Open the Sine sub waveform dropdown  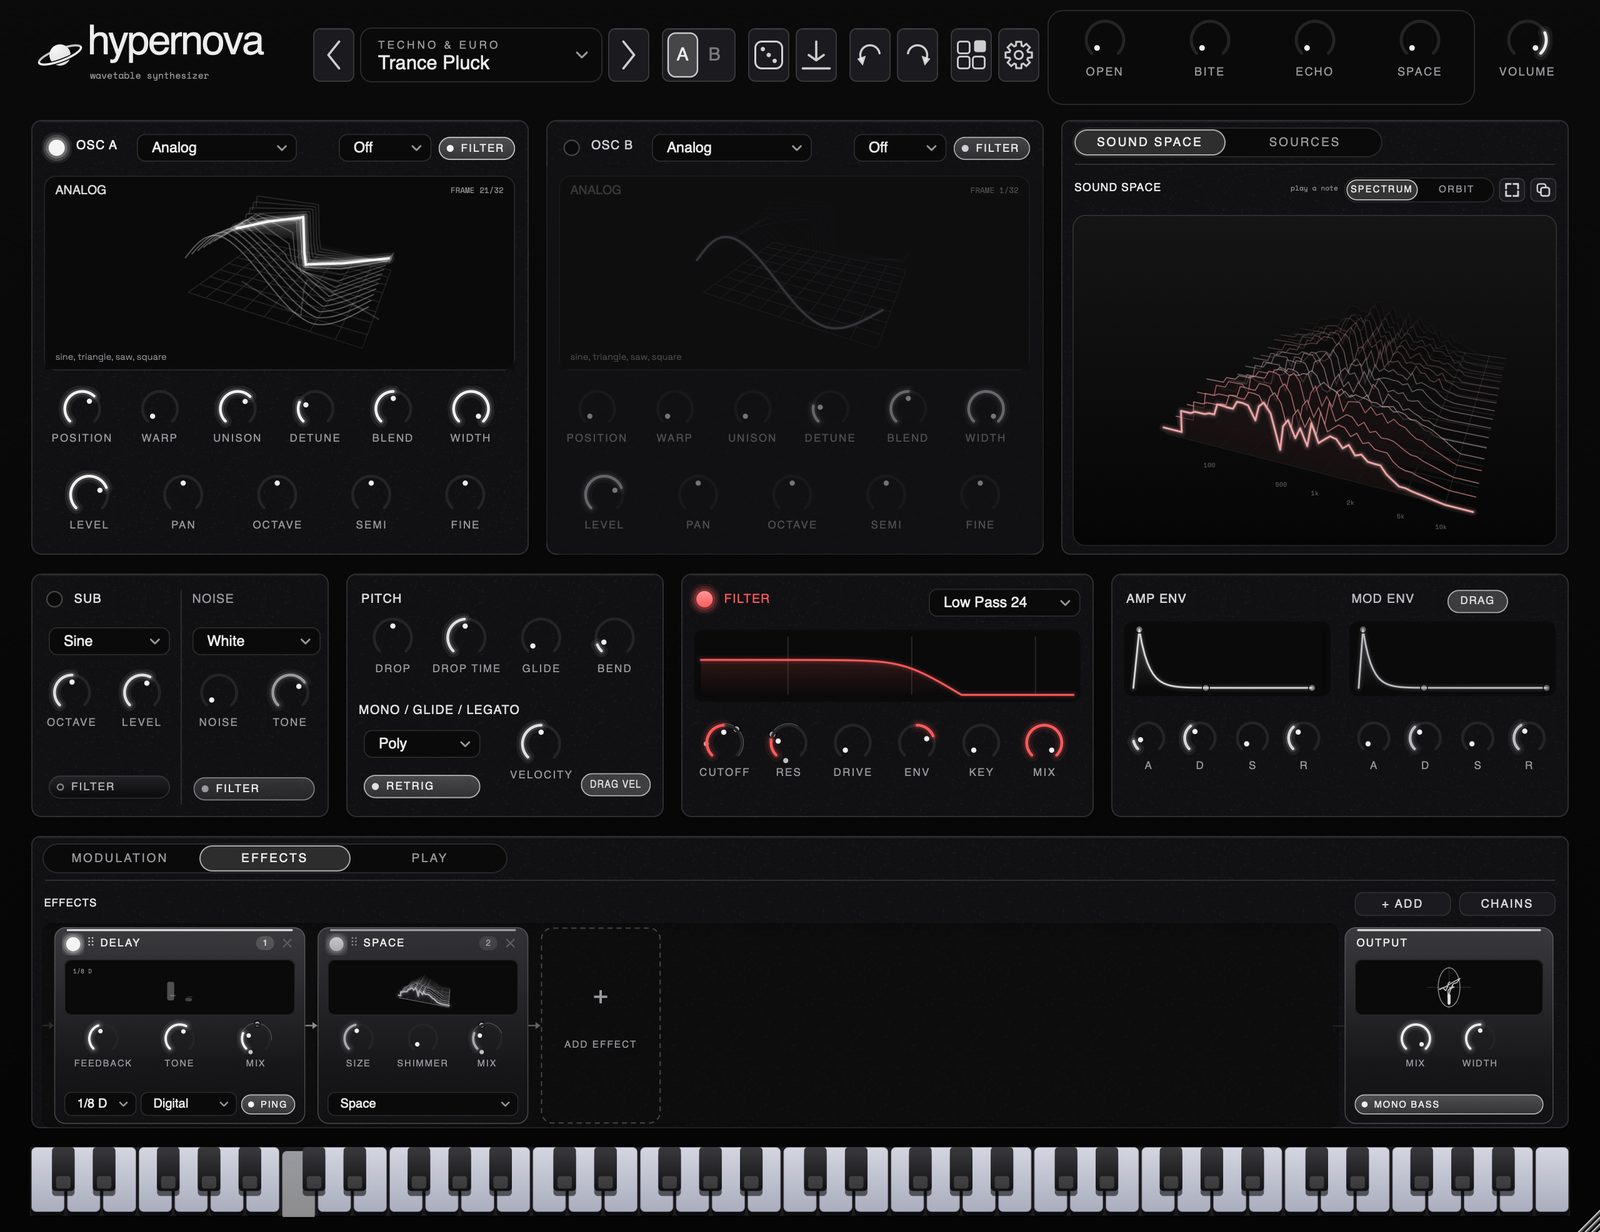(x=109, y=641)
